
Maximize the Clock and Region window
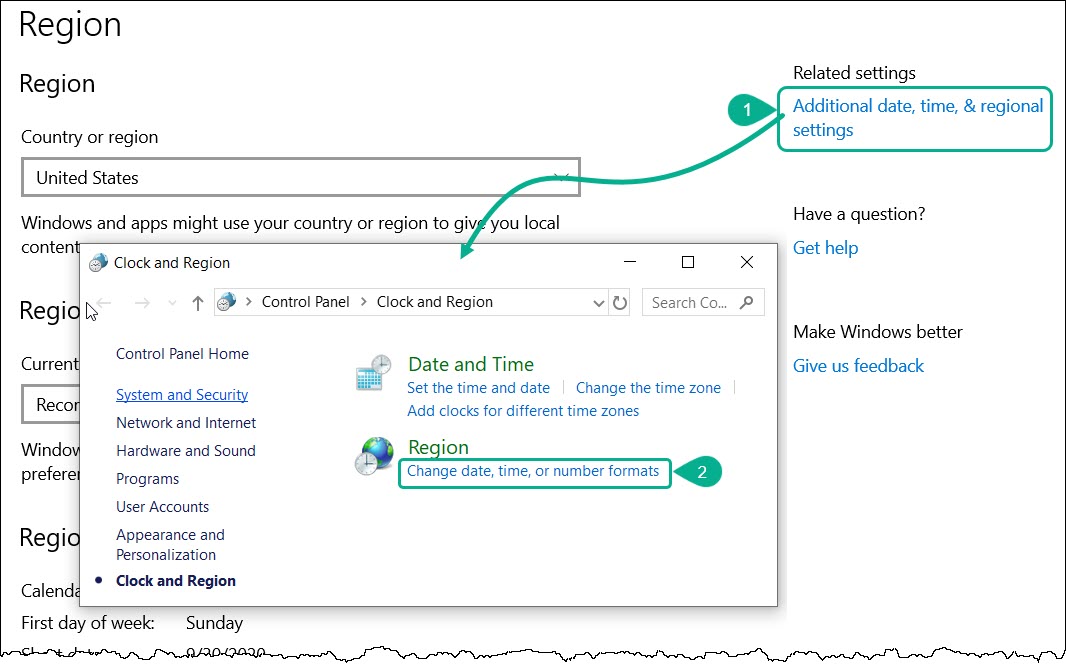click(688, 262)
